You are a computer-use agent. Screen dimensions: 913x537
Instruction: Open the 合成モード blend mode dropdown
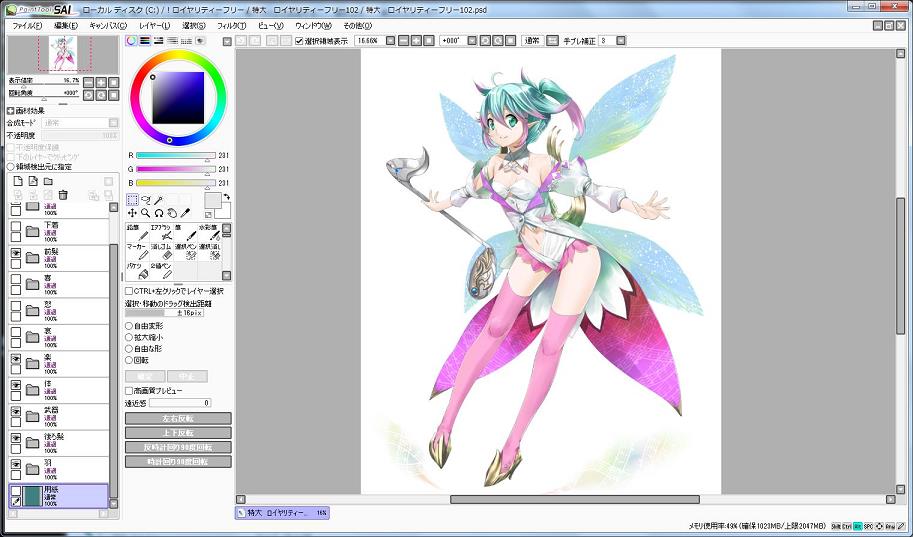[x=80, y=123]
